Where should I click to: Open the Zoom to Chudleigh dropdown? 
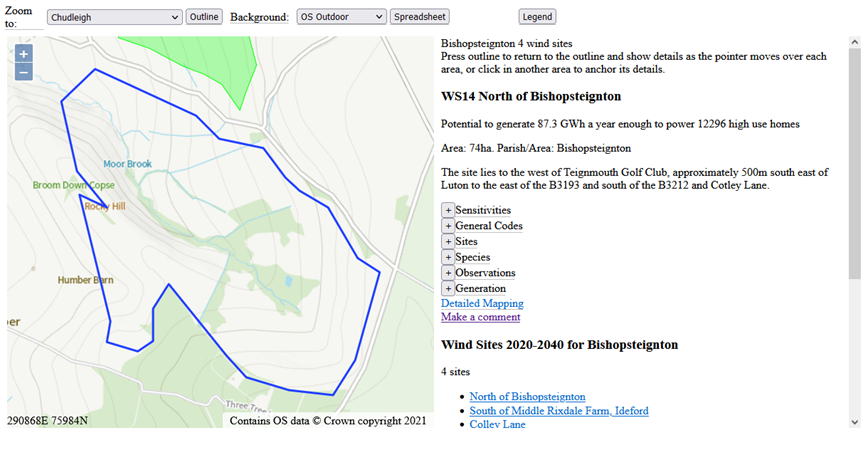114,17
